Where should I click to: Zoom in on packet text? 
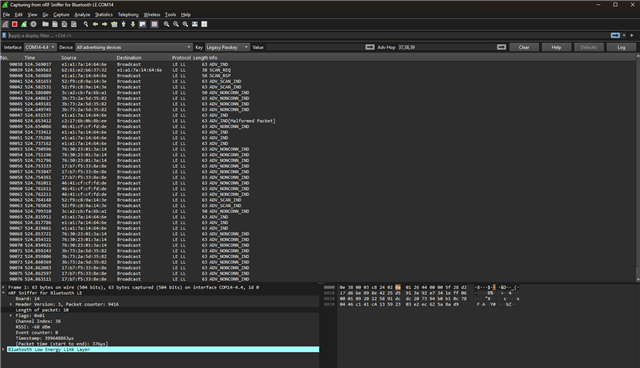[167, 24]
